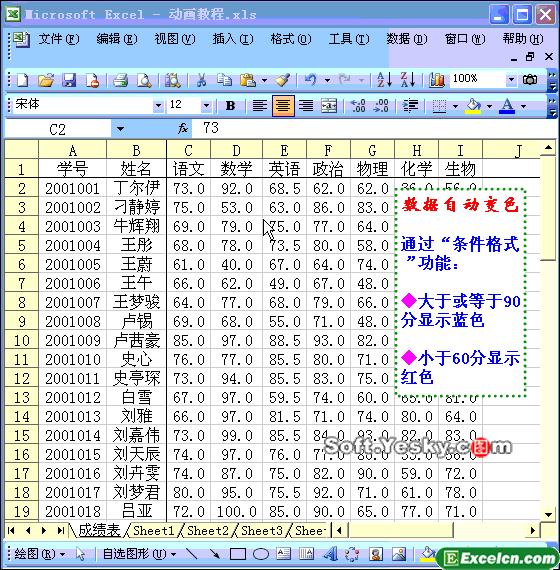The height and width of the screenshot is (570, 560).
Task: Switch to the Sheet1 tab
Action: tap(154, 531)
